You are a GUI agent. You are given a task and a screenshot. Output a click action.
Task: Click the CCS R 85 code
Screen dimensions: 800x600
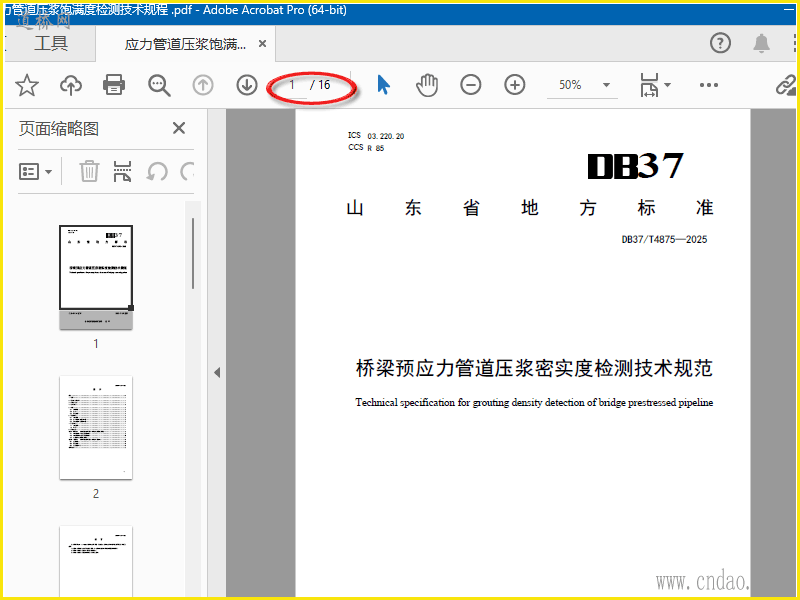(x=366, y=148)
